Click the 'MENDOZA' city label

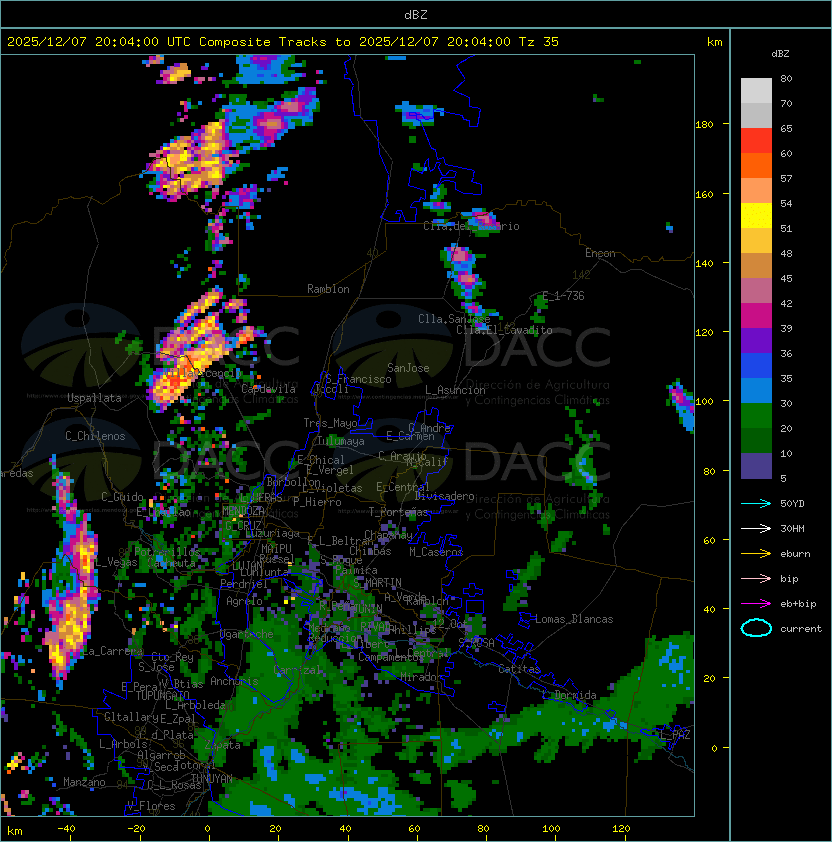point(243,510)
